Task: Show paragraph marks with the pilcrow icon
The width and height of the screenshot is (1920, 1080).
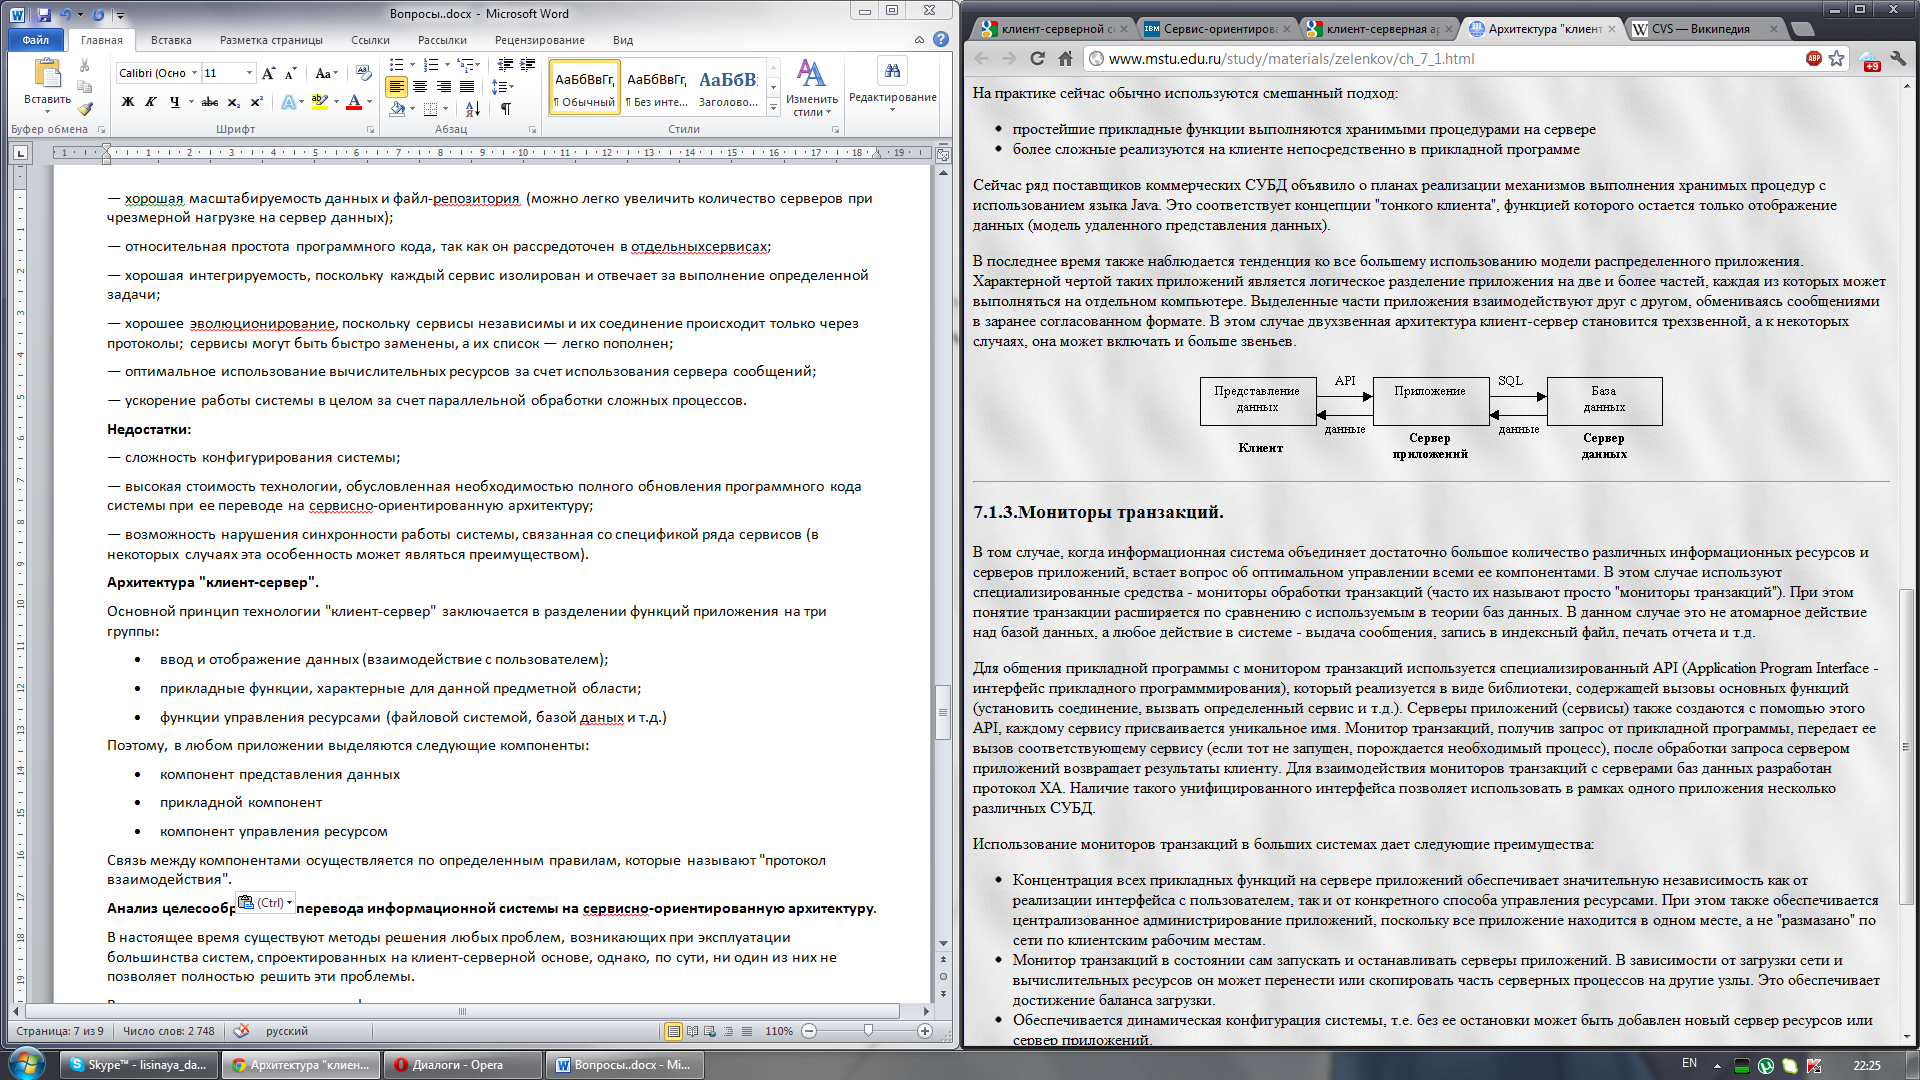Action: coord(506,108)
